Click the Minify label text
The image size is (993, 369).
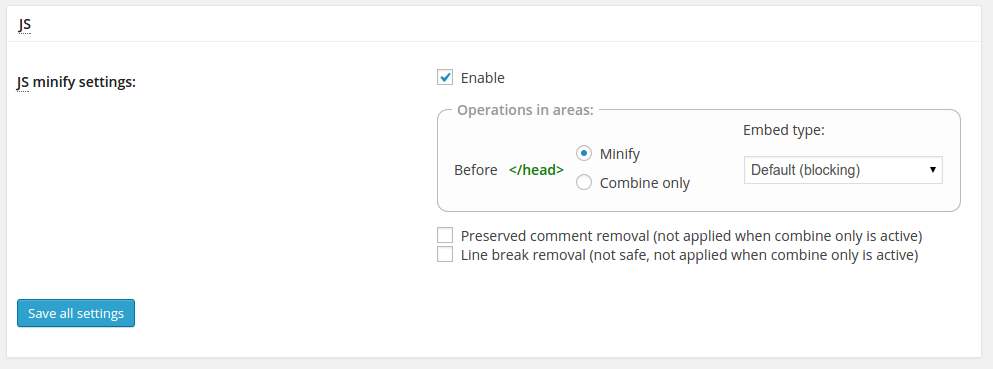pos(620,154)
